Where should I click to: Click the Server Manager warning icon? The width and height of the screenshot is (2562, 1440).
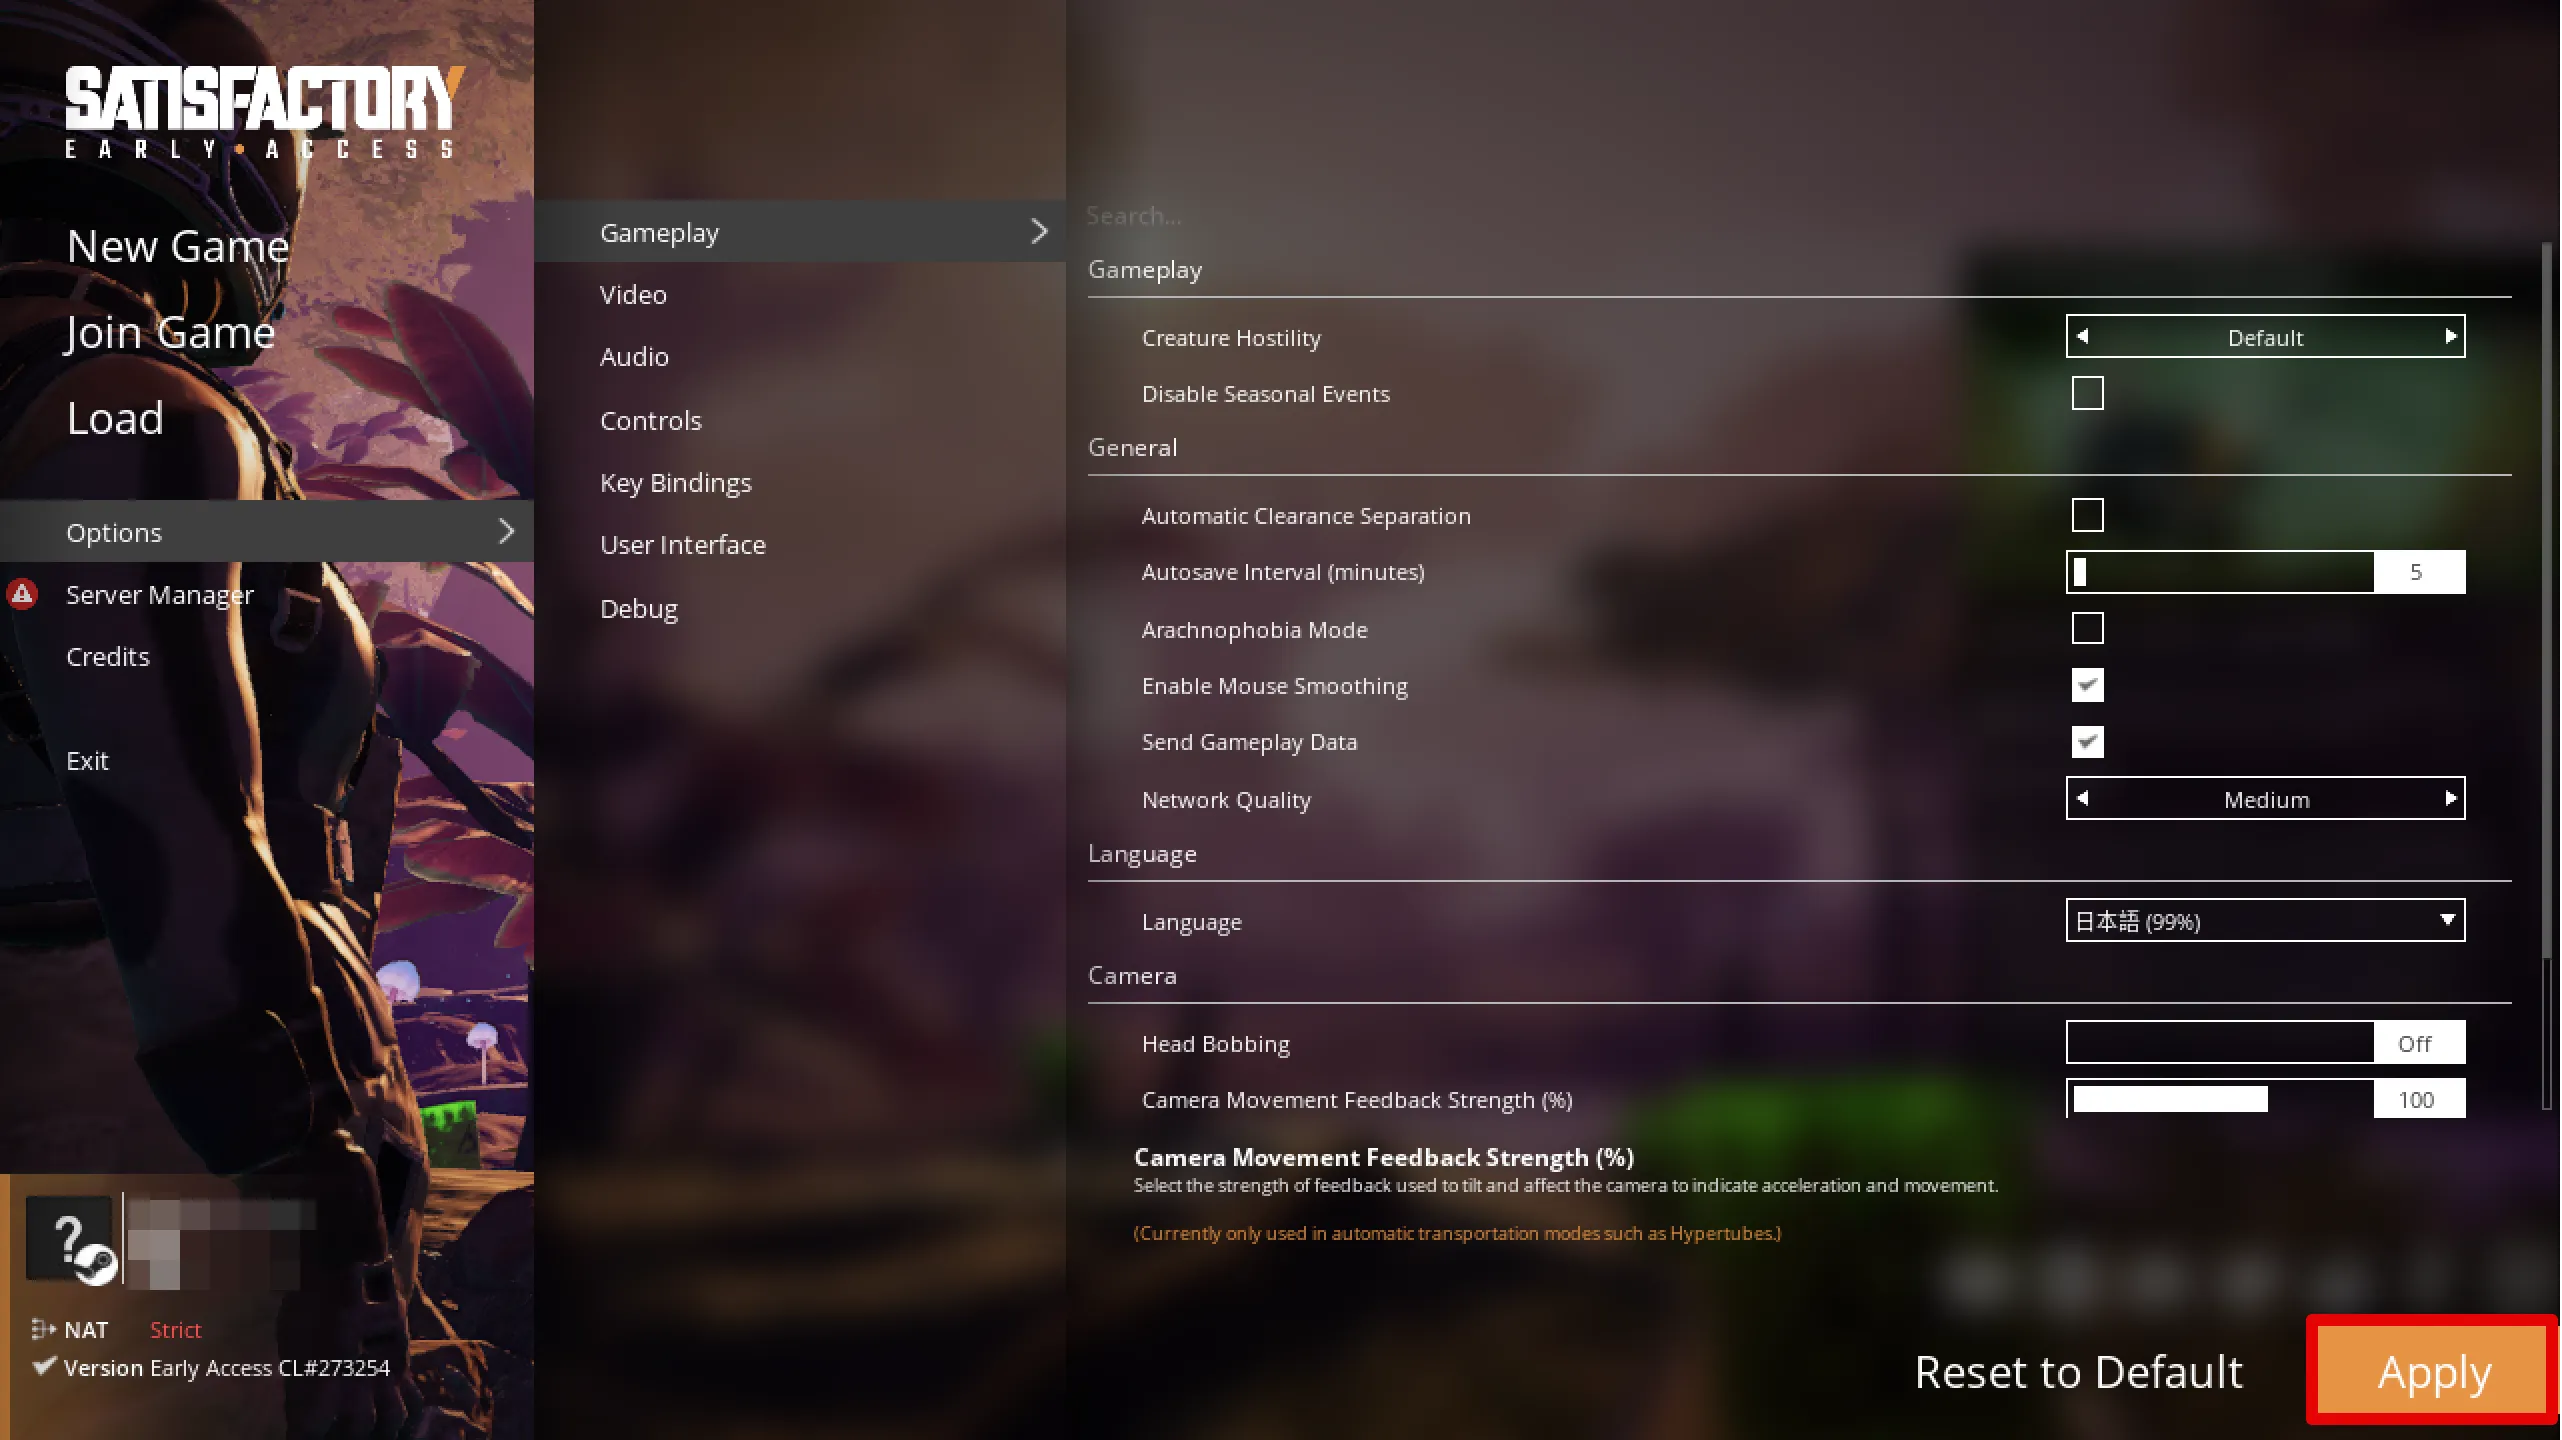click(x=23, y=593)
